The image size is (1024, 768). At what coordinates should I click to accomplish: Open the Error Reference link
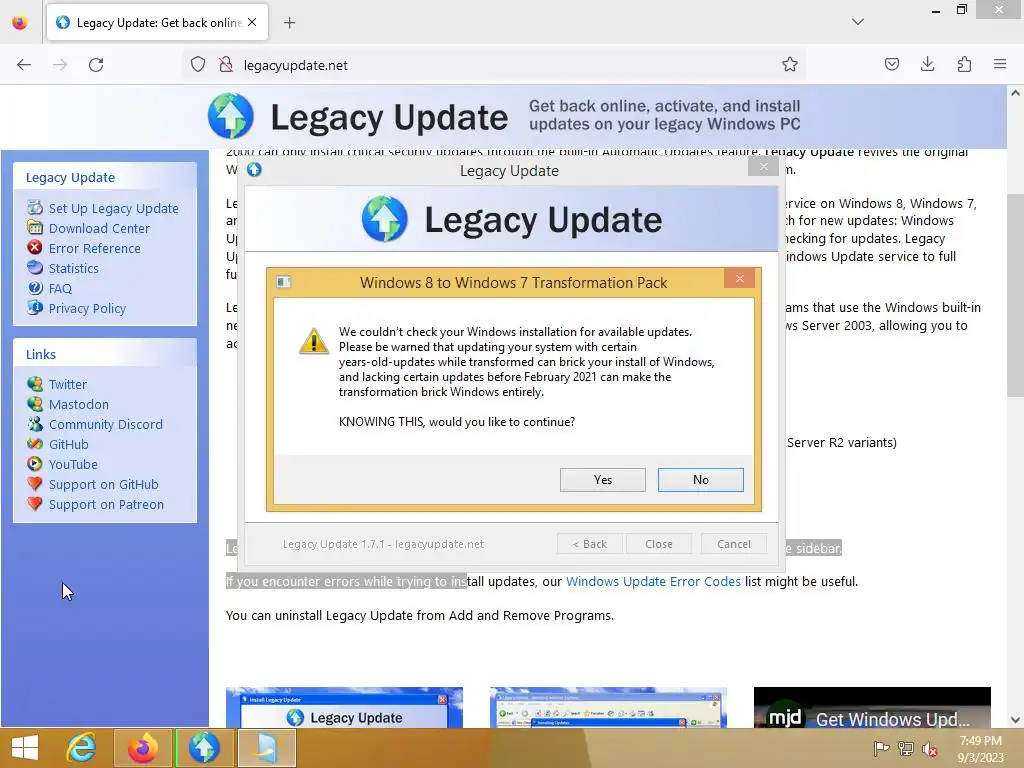pyautogui.click(x=95, y=249)
